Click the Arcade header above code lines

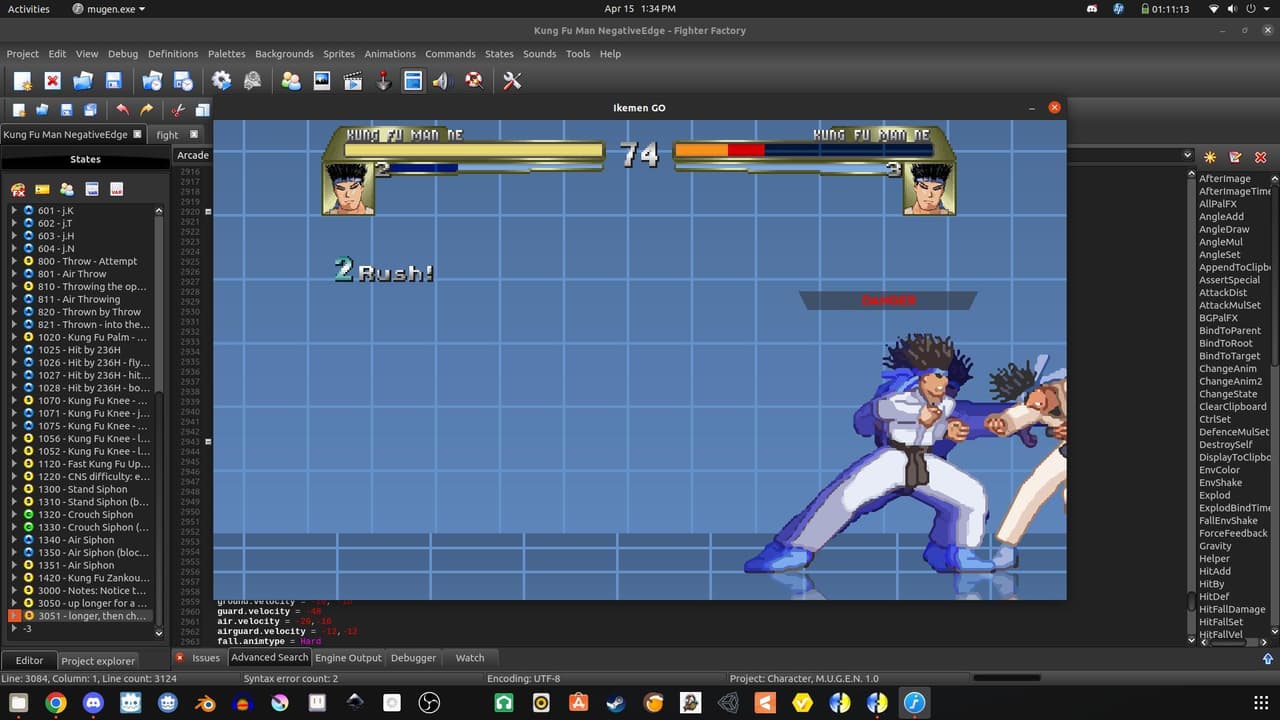point(193,155)
